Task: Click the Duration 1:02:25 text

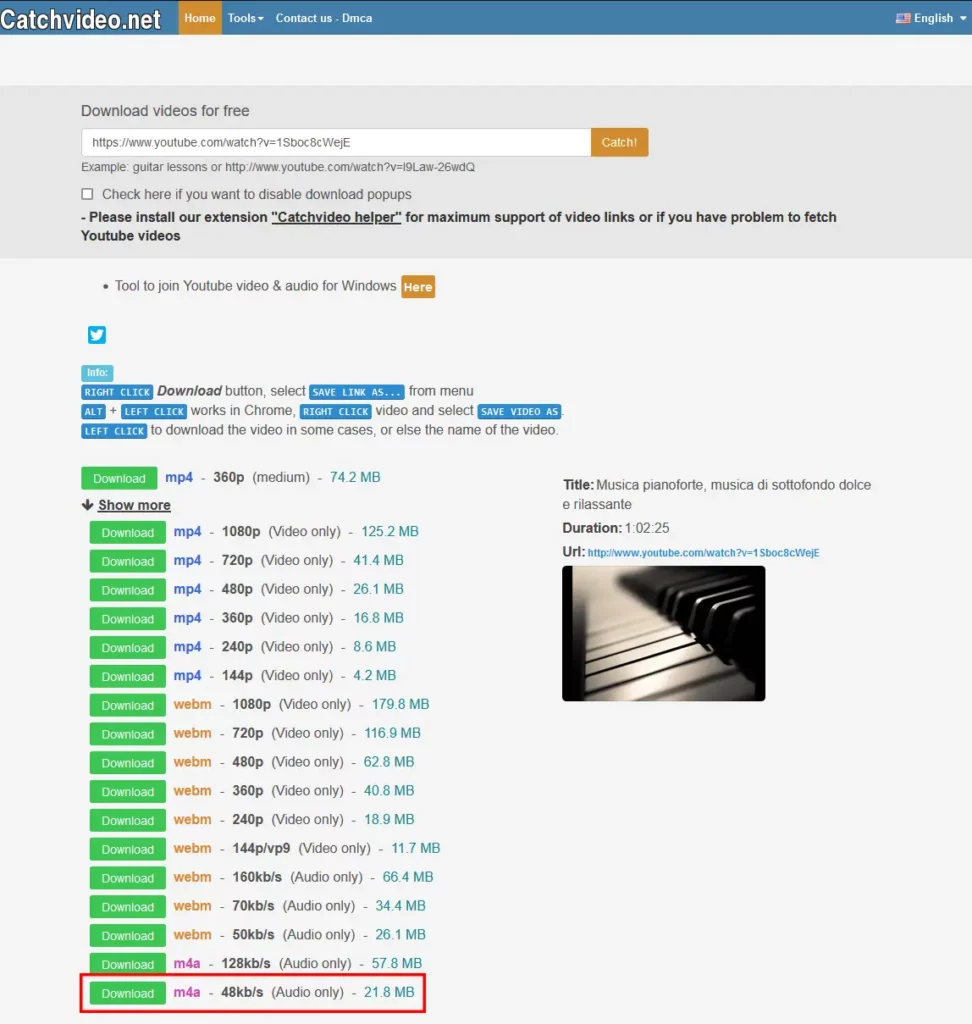Action: (616, 528)
